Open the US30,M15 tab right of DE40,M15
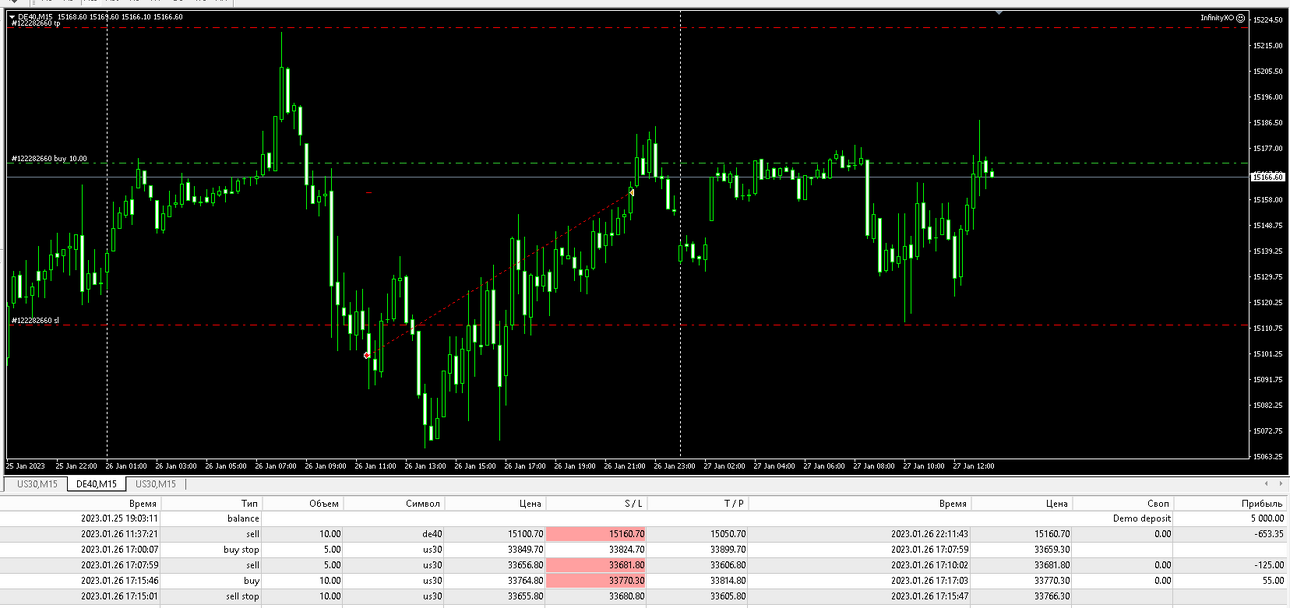Screen dimensions: 1290x608 click(155, 484)
